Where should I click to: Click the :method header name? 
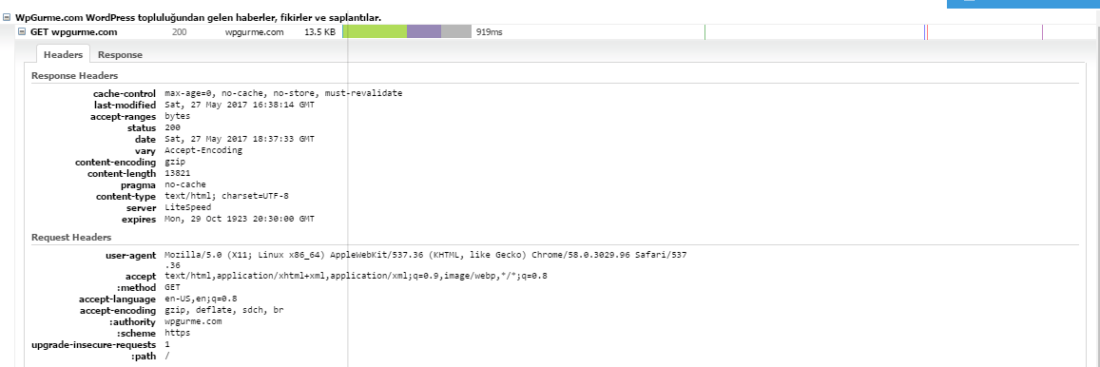pyautogui.click(x=136, y=288)
